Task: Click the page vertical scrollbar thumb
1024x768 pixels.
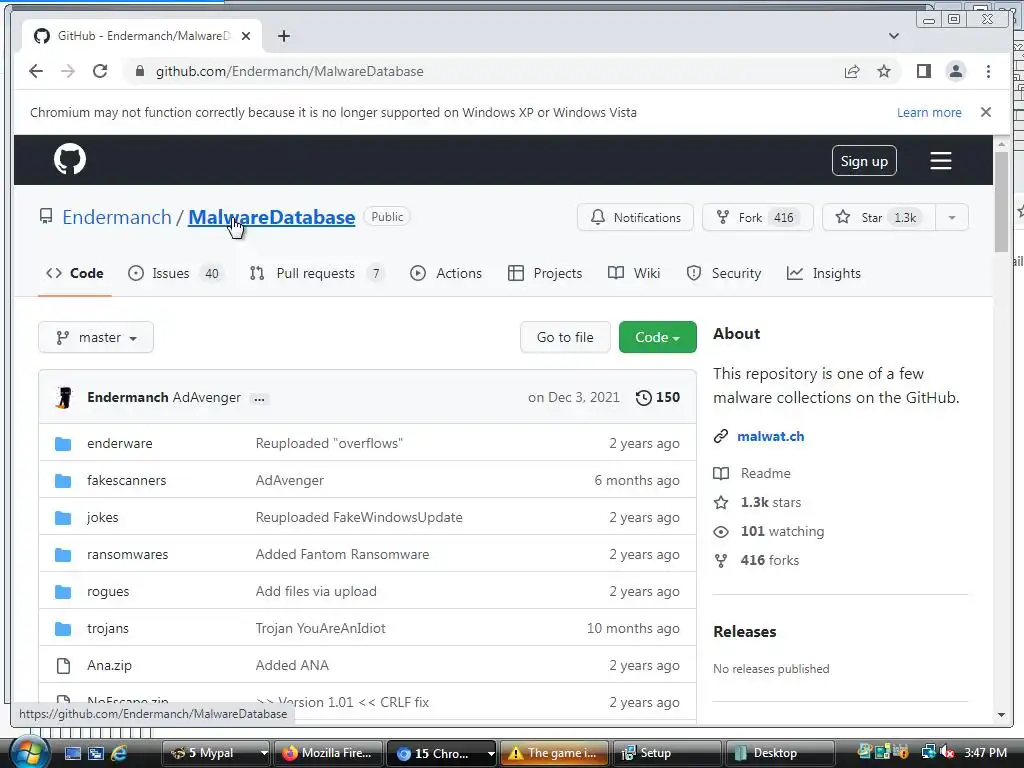Action: (1001, 201)
